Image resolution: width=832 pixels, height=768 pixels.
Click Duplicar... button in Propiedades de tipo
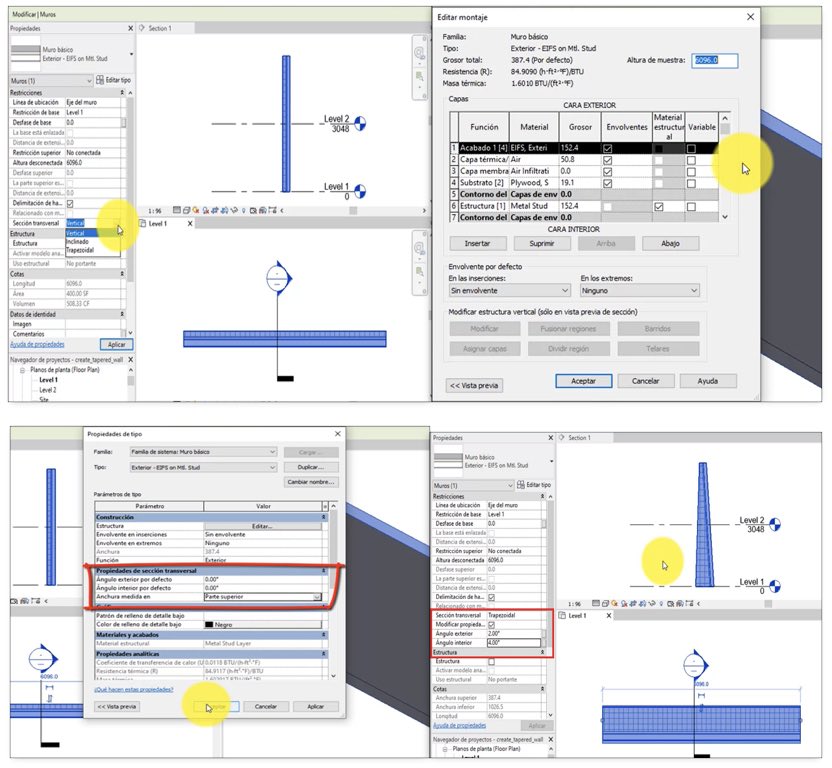click(311, 467)
